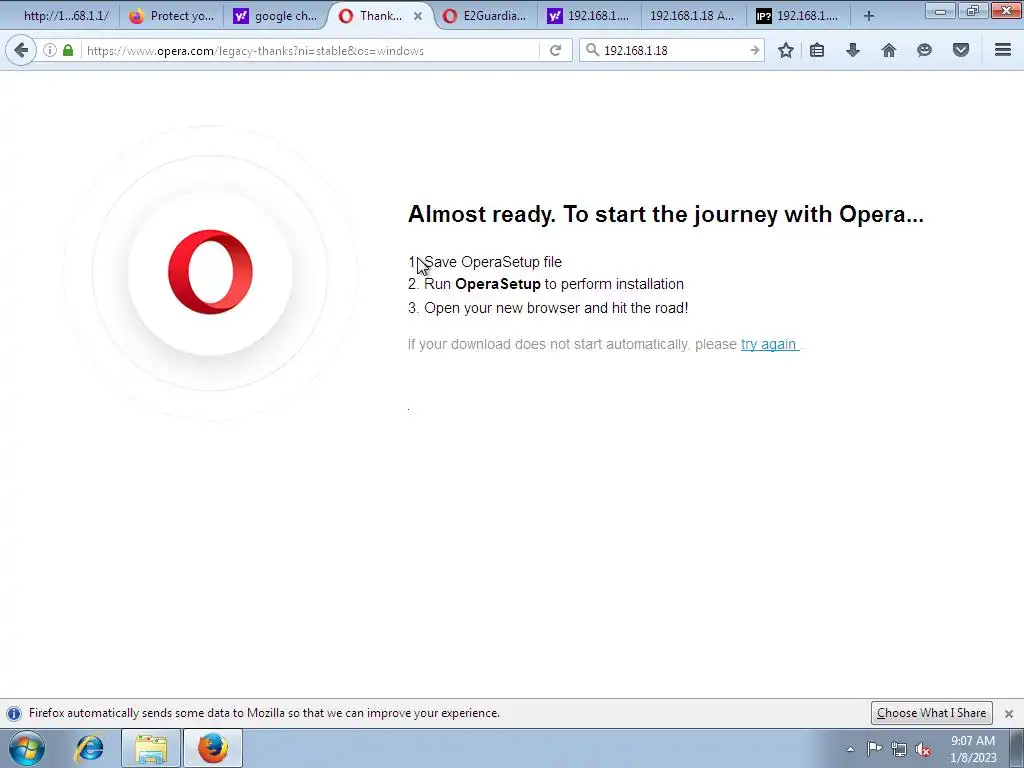This screenshot has width=1024, height=768.
Task: Click the search box containing 192.168.1.18
Action: coord(673,50)
